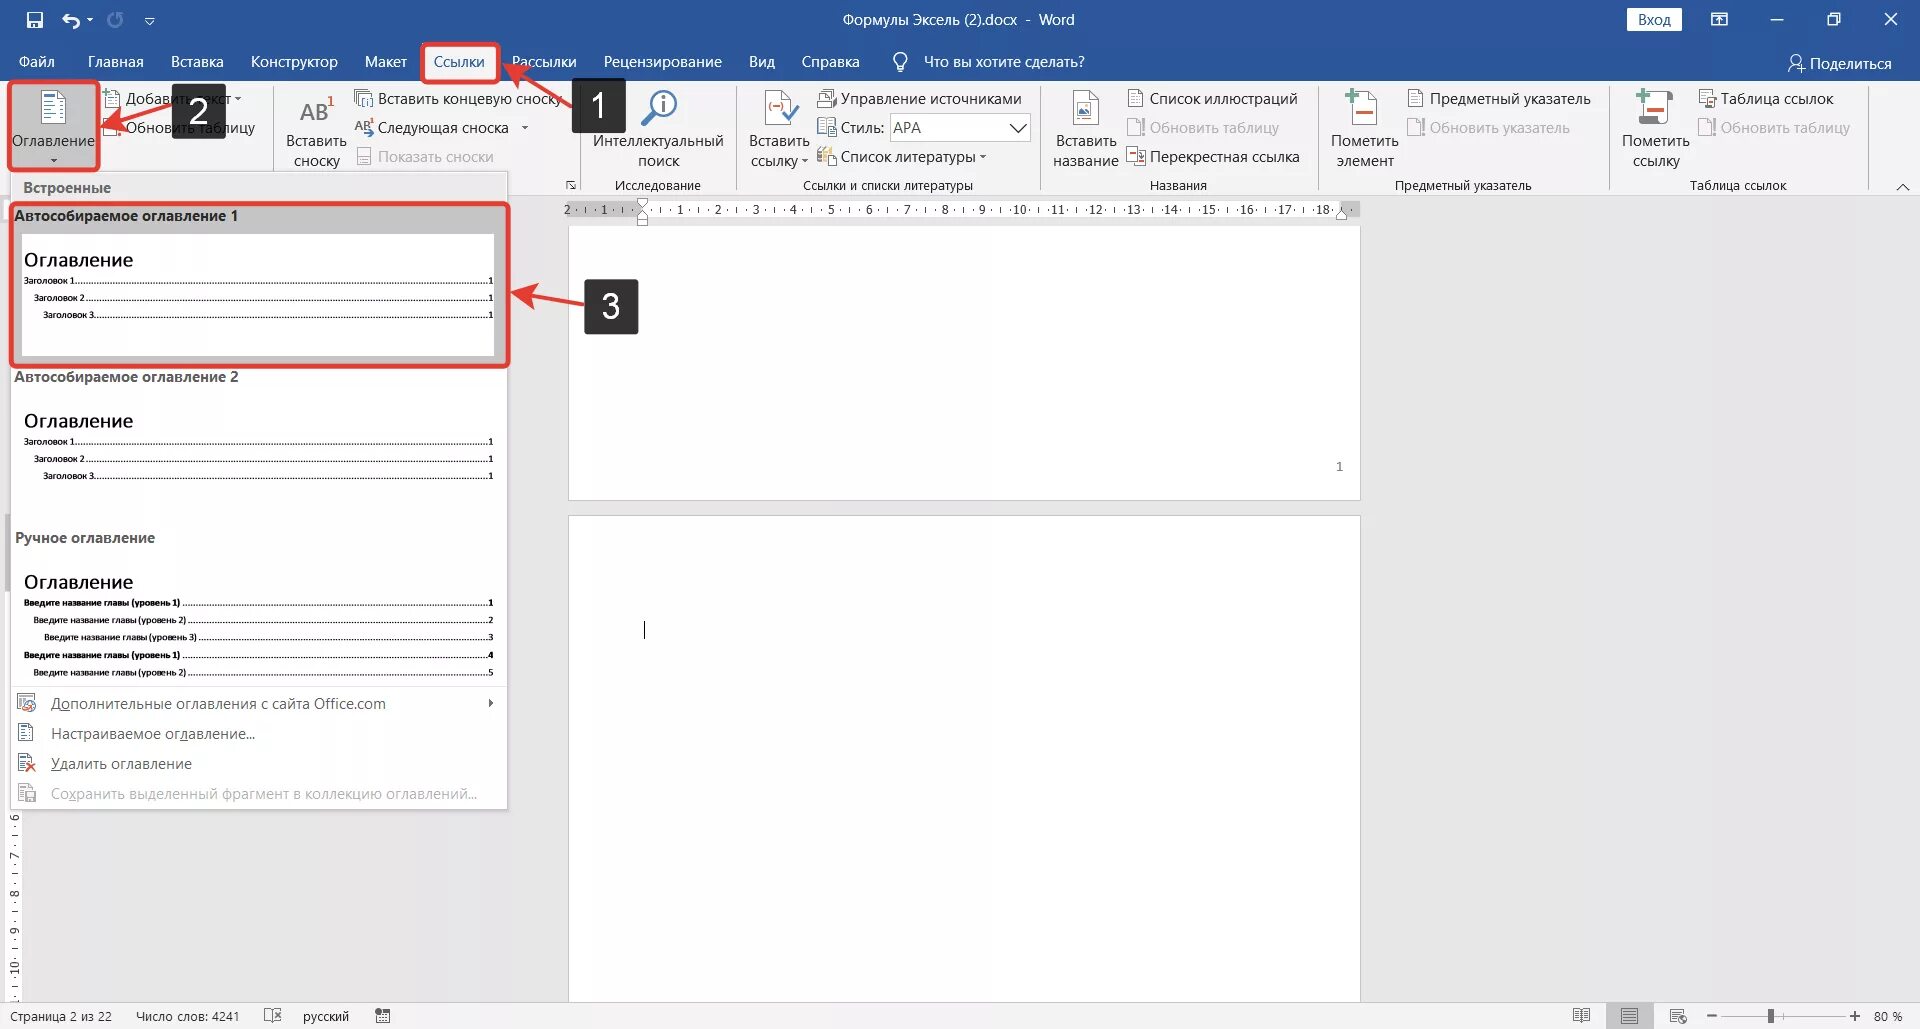Click the zoom in plus button
1920x1029 pixels.
tap(1854, 1016)
